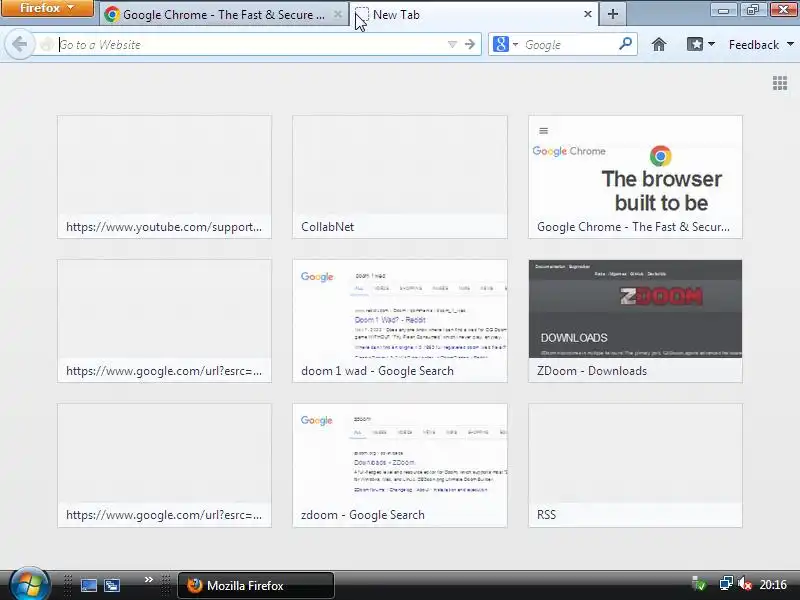Select Mozilla Firefox taskbar button
Image resolution: width=800 pixels, height=600 pixels.
click(x=256, y=585)
